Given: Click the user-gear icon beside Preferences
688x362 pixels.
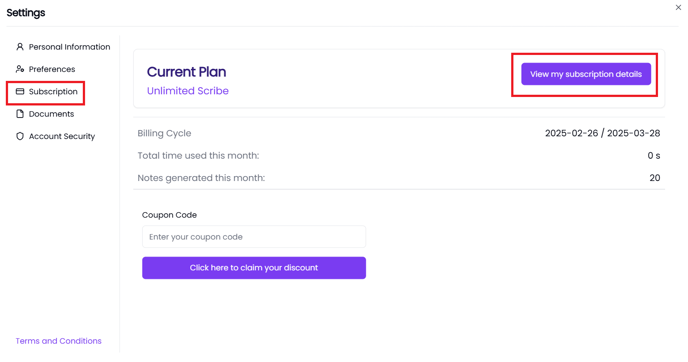Looking at the screenshot, I should click(x=20, y=69).
